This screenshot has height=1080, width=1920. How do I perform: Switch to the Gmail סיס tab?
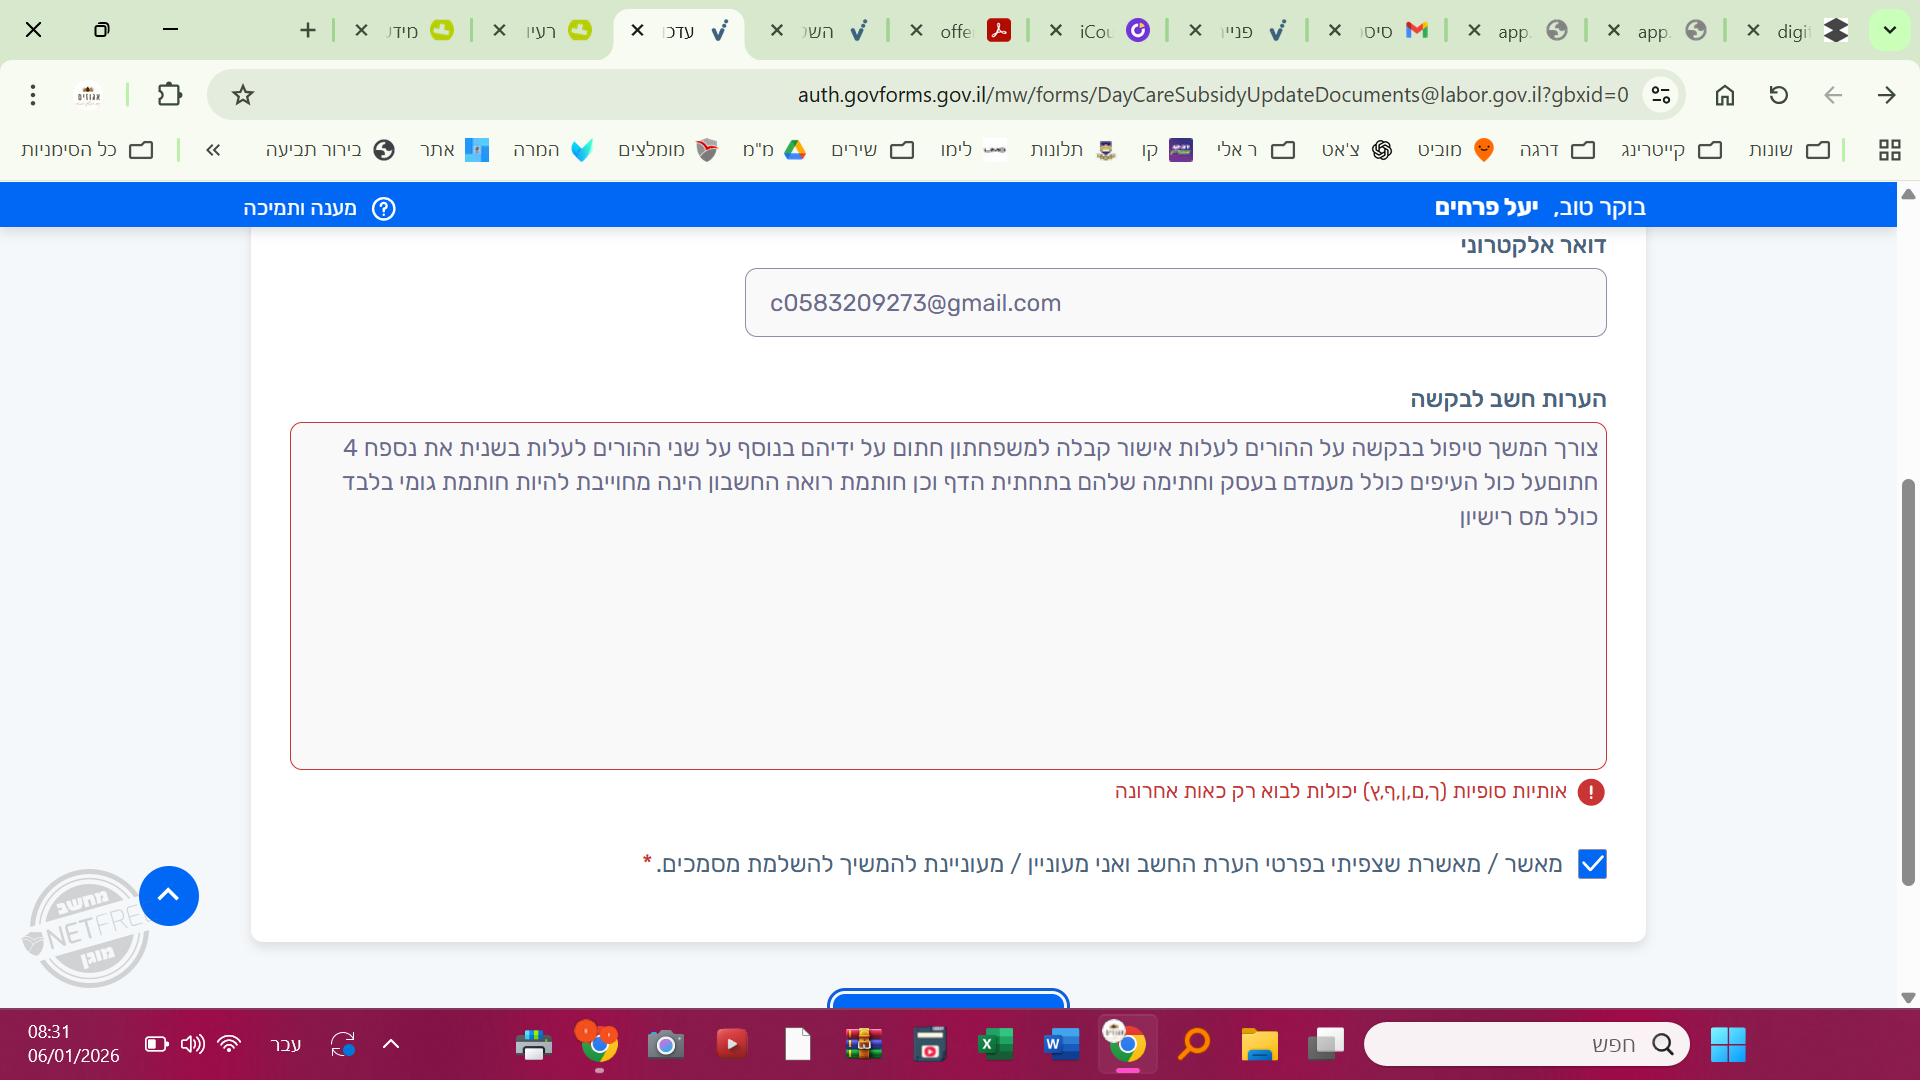1390,31
